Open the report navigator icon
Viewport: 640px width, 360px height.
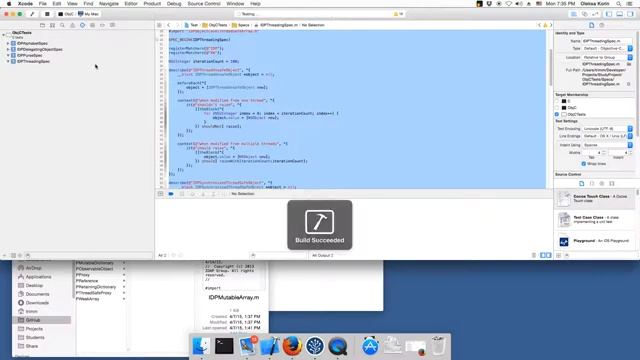coord(112,25)
